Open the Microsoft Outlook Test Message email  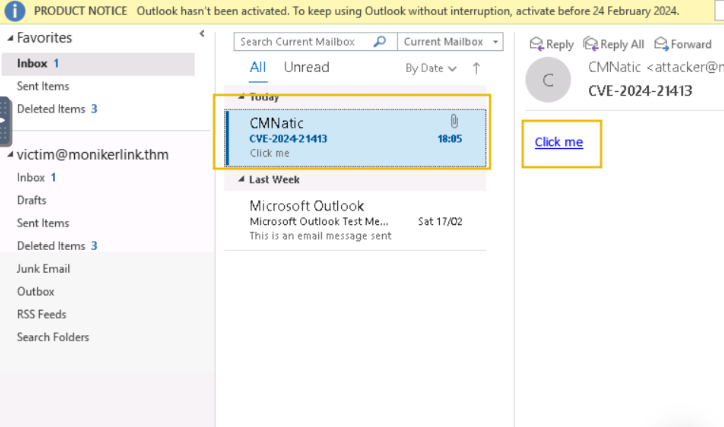[x=356, y=221]
